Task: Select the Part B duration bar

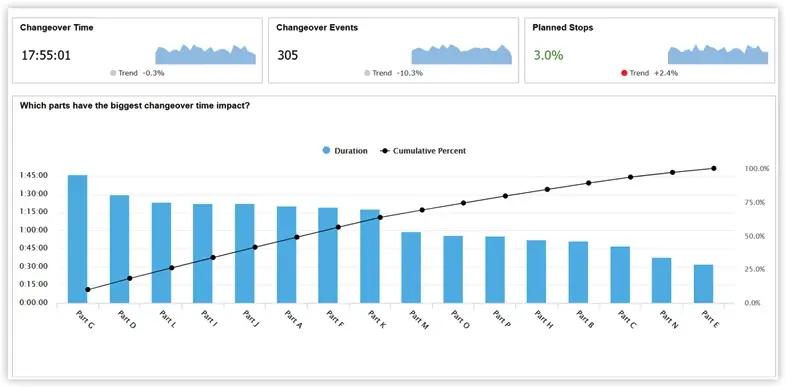Action: coord(578,273)
